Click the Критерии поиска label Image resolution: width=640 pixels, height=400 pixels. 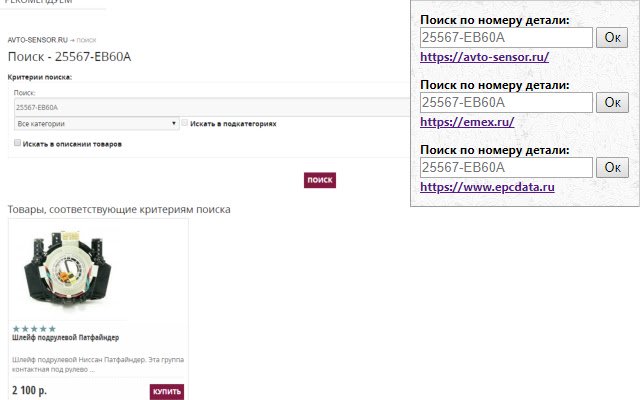click(x=40, y=77)
